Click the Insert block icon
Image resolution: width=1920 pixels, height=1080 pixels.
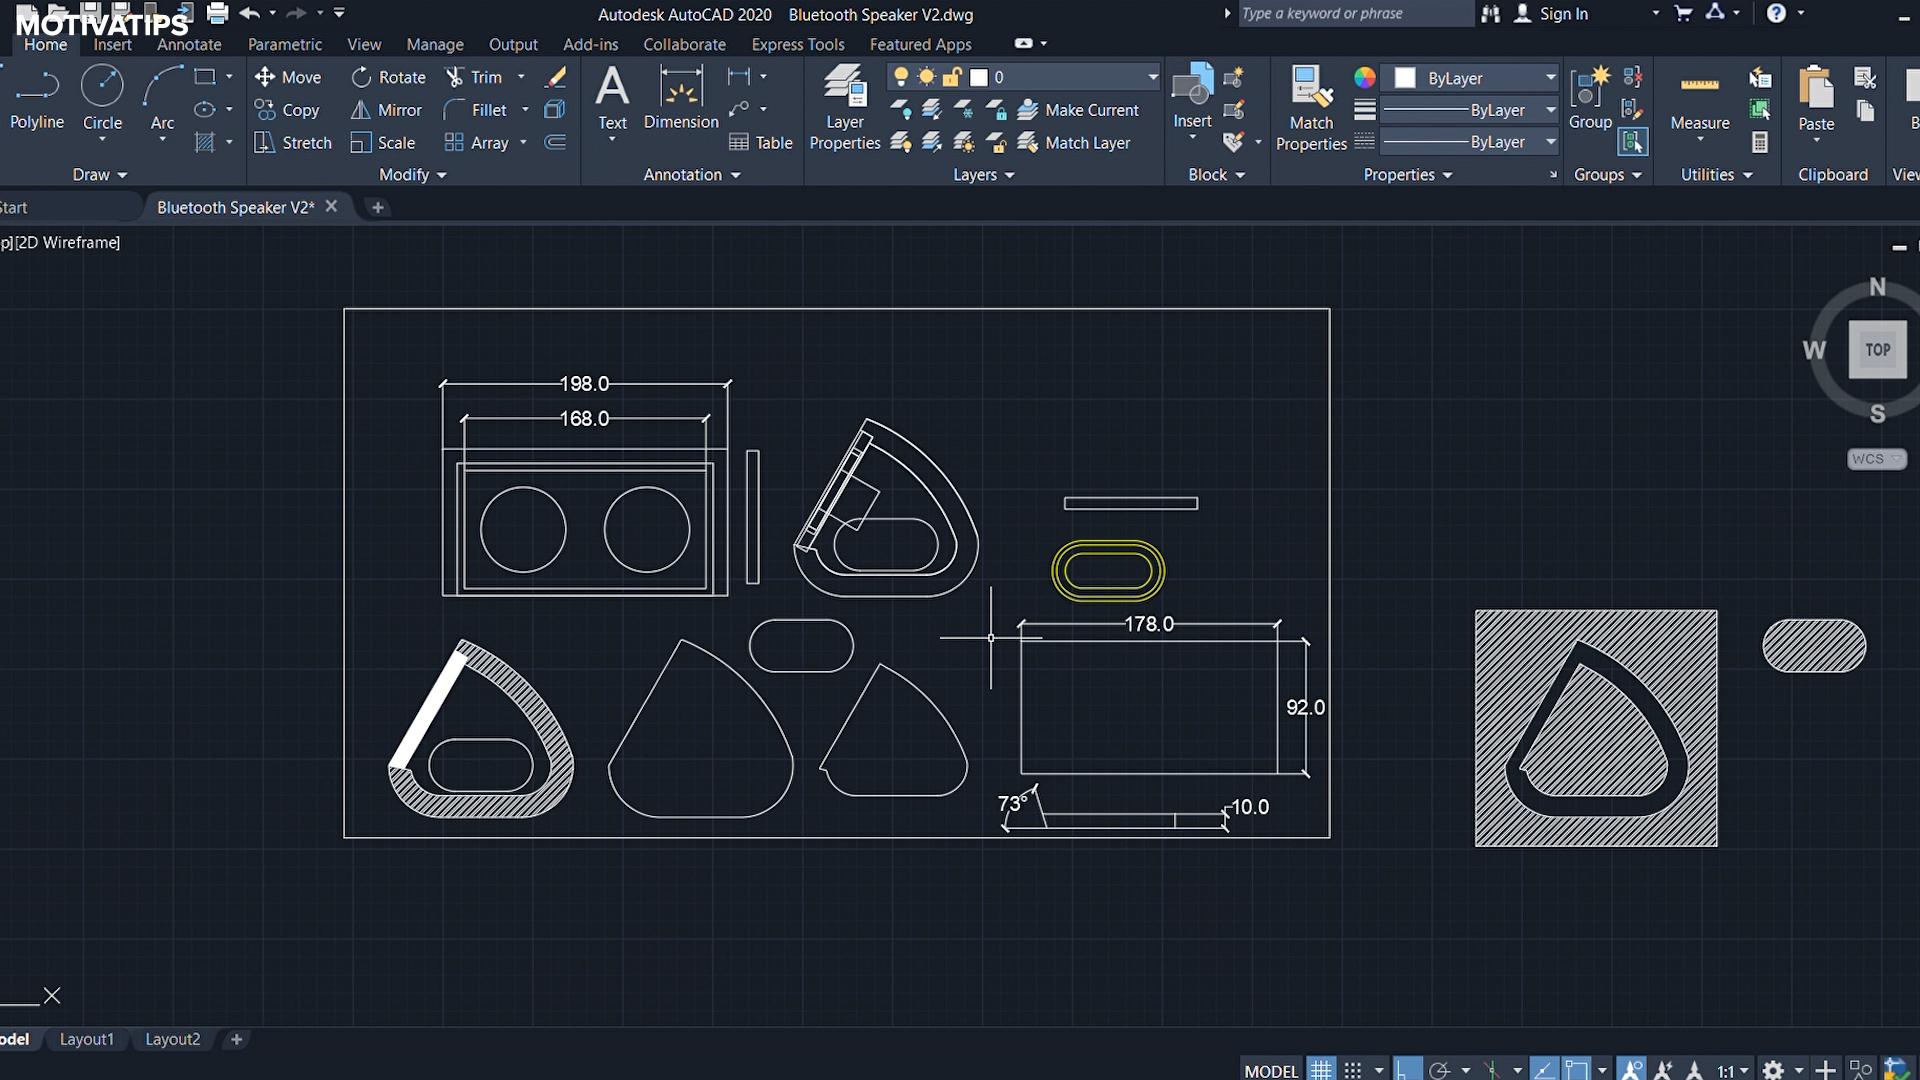tap(1192, 97)
